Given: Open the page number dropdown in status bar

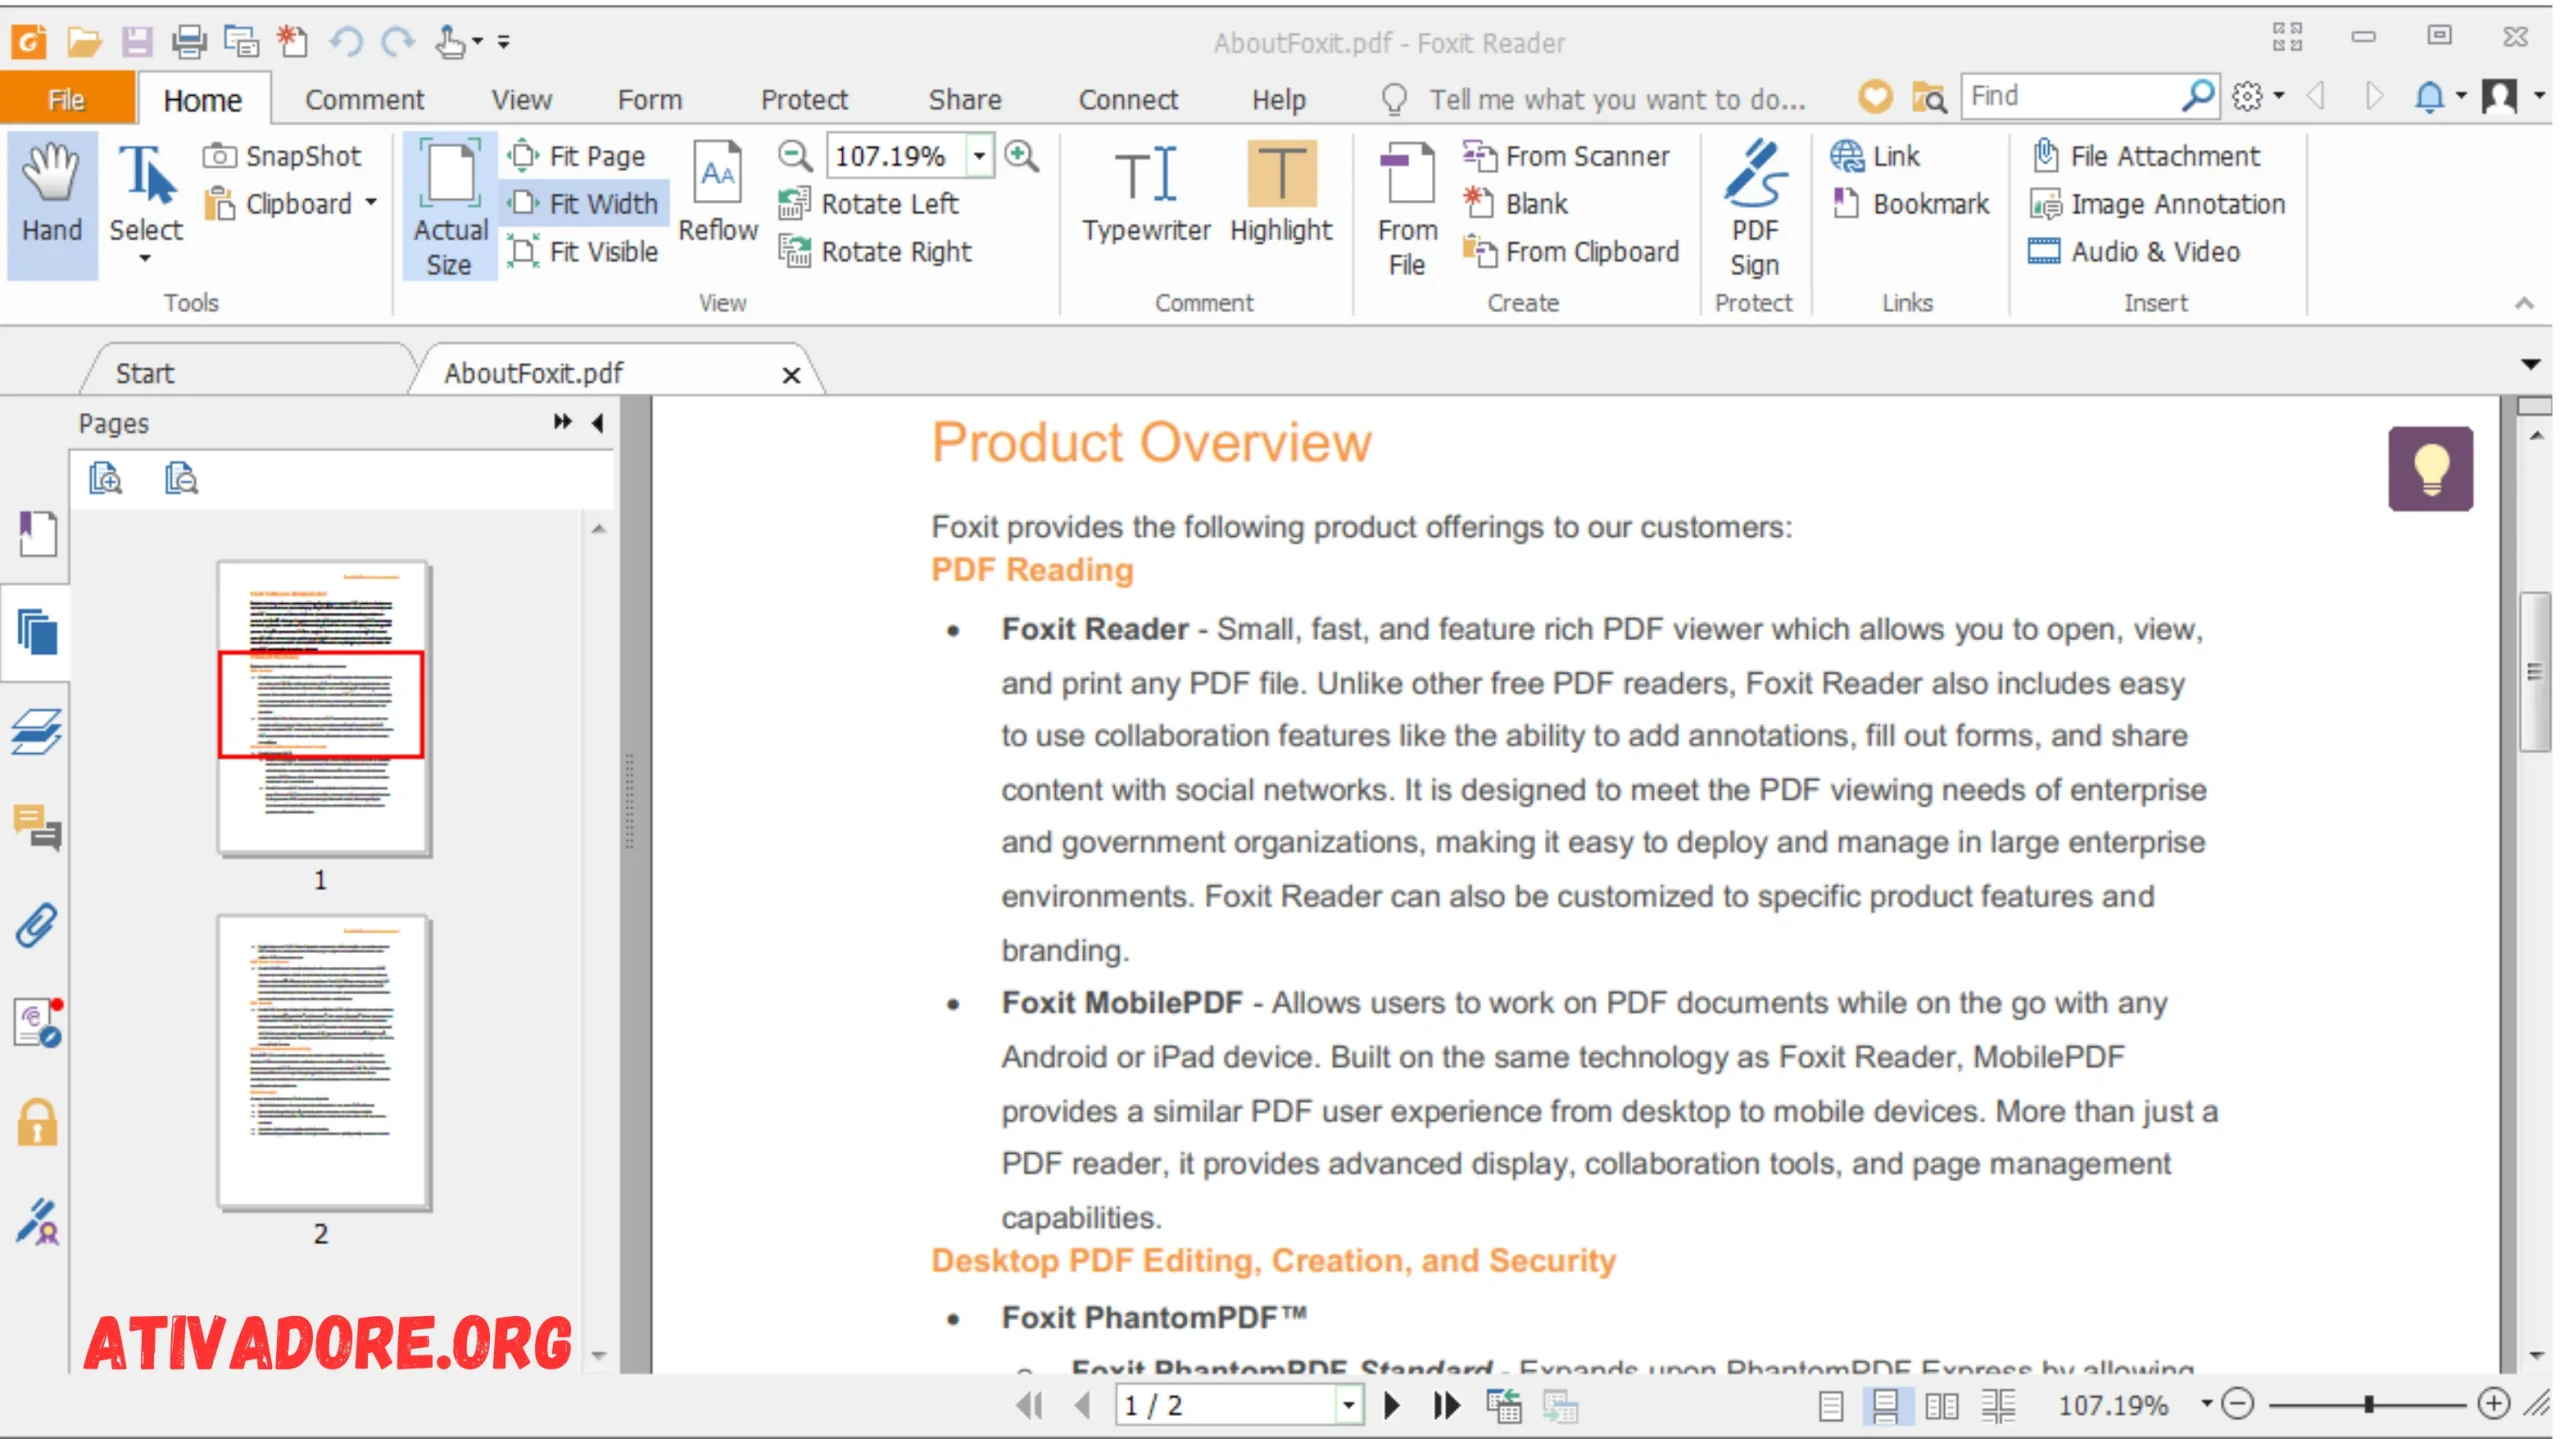Looking at the screenshot, I should point(1349,1406).
